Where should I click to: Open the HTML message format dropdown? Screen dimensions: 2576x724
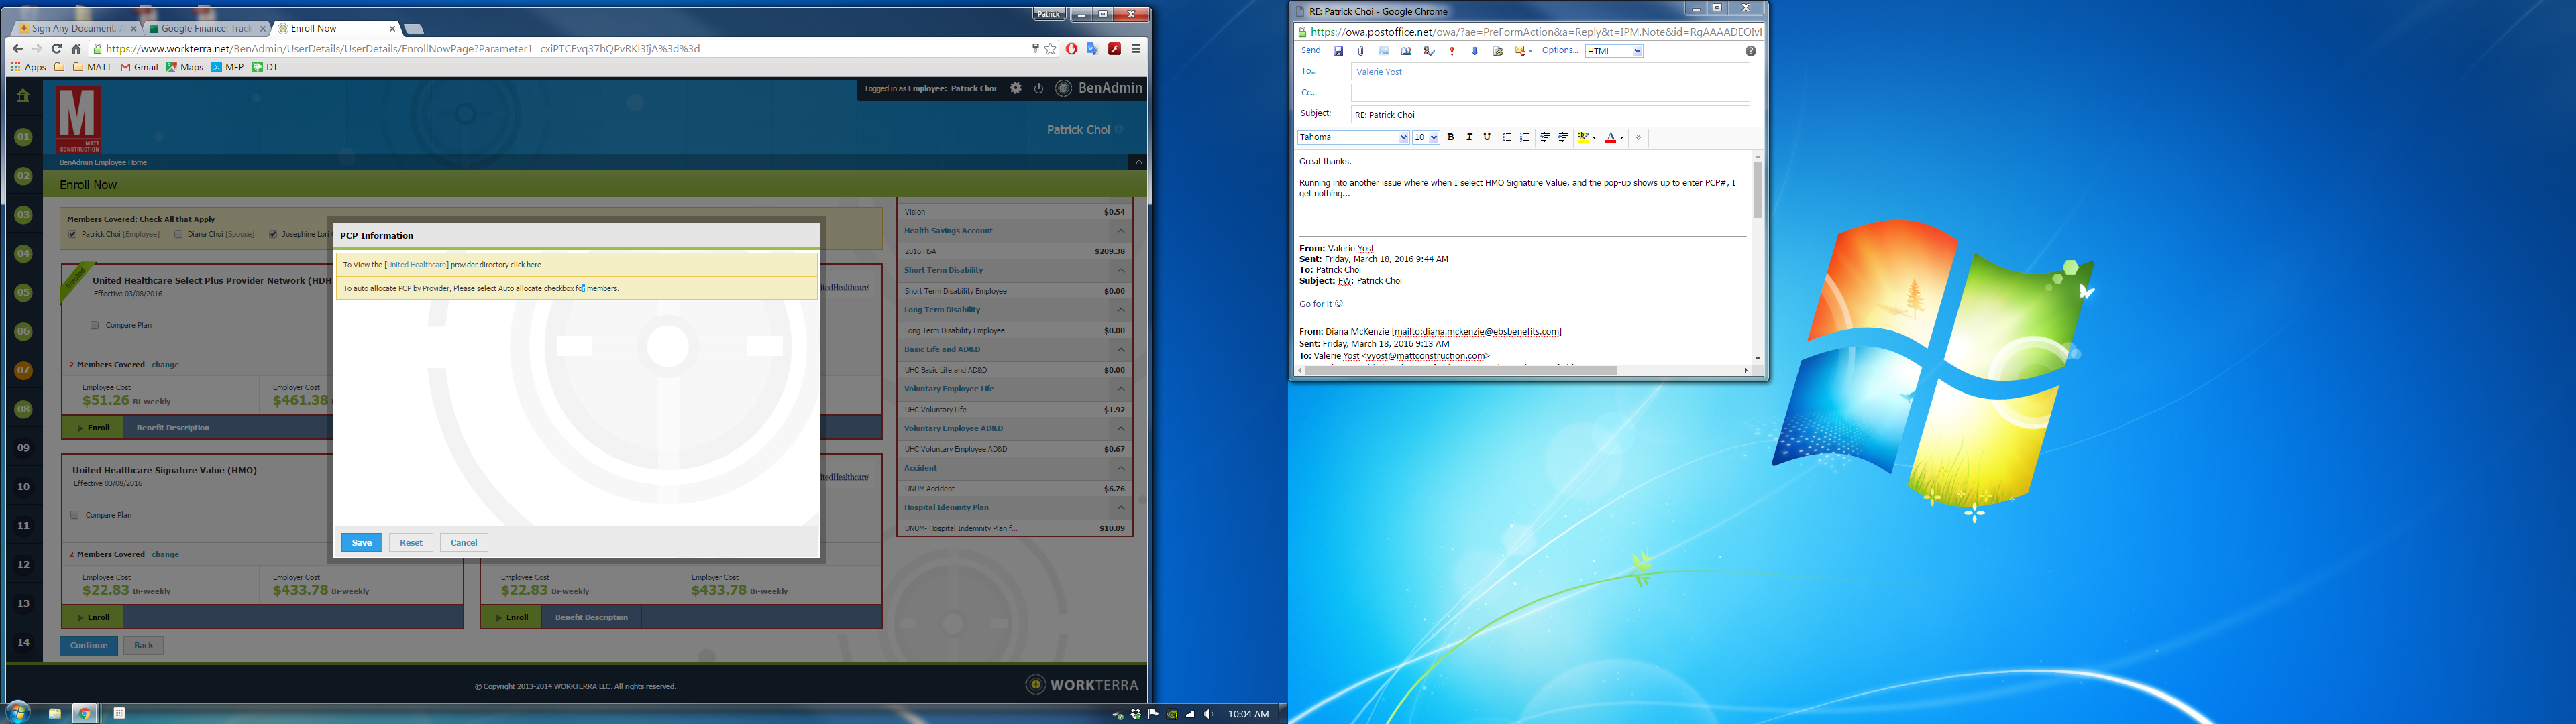1613,51
